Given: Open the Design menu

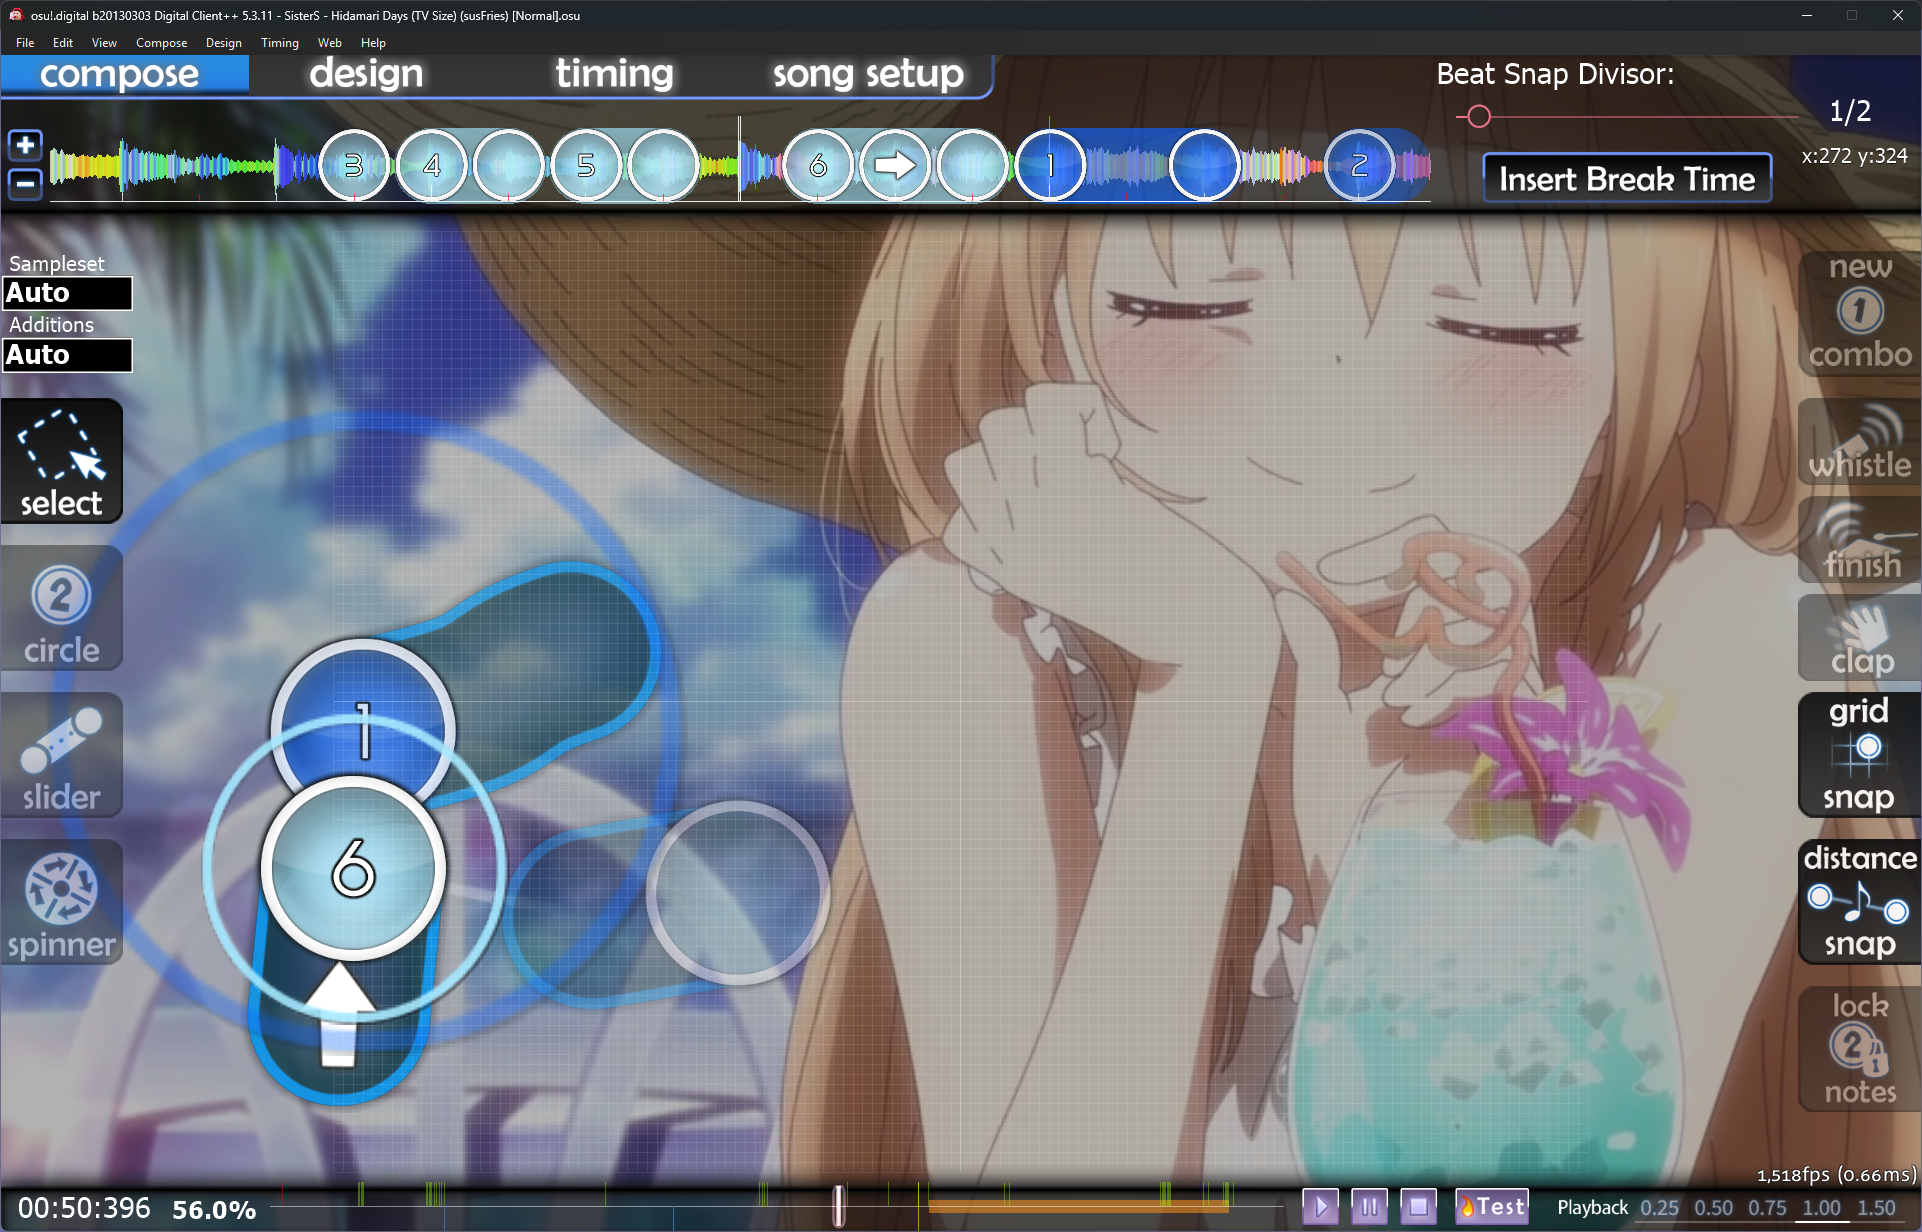Looking at the screenshot, I should [224, 43].
